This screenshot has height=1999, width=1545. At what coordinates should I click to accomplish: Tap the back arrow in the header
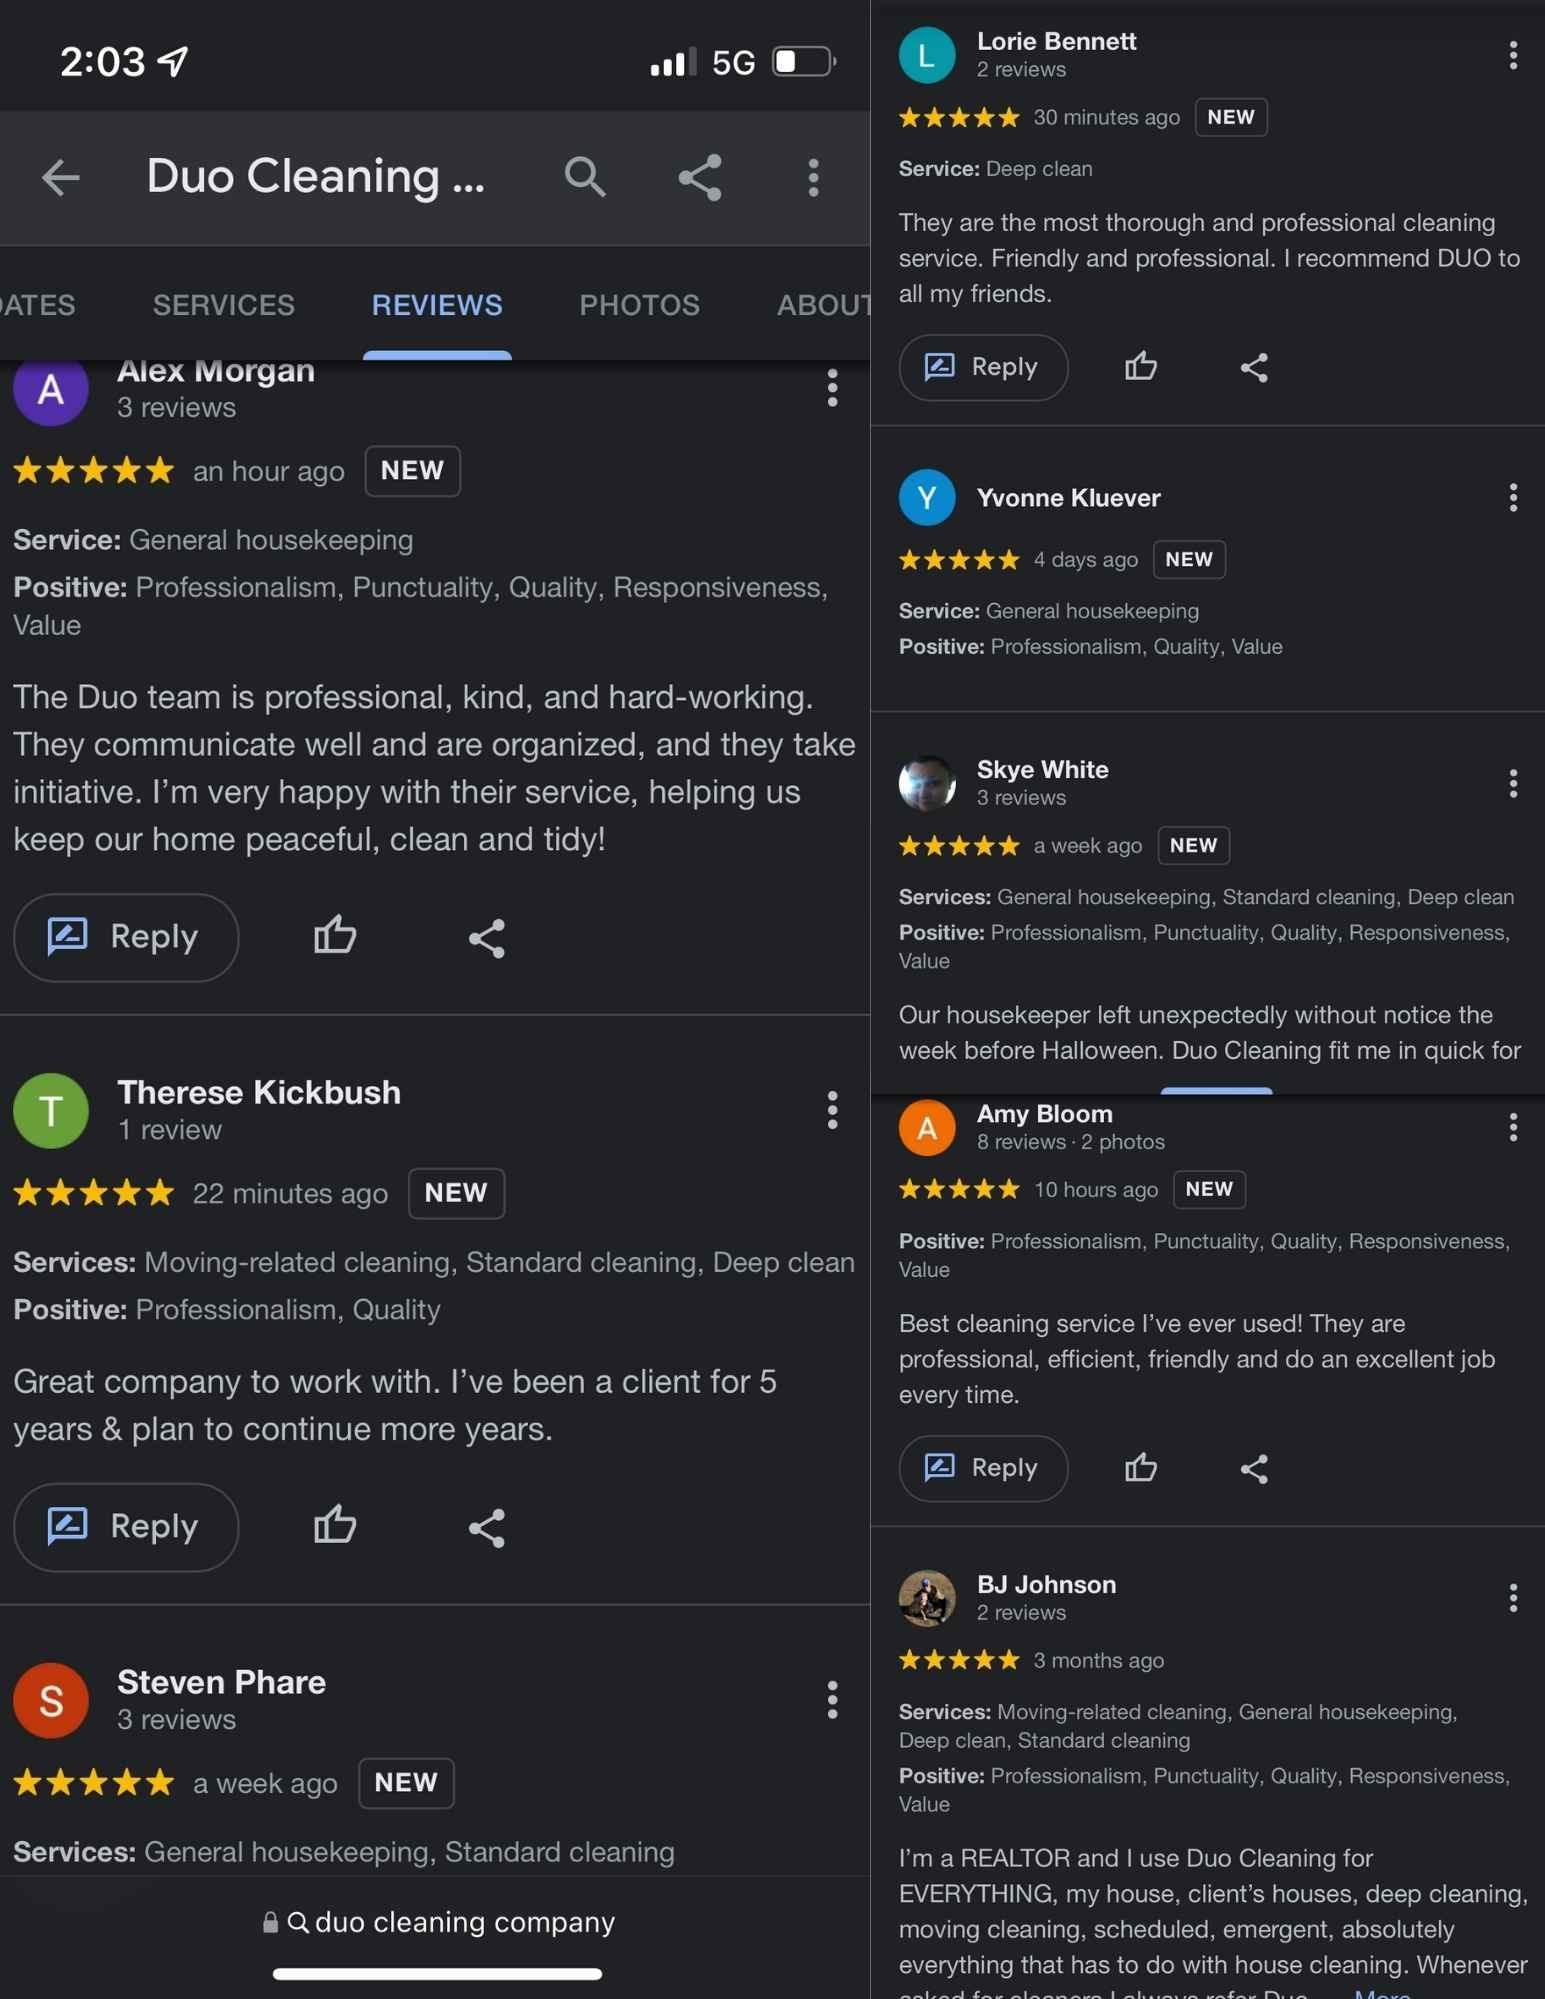pos(61,178)
